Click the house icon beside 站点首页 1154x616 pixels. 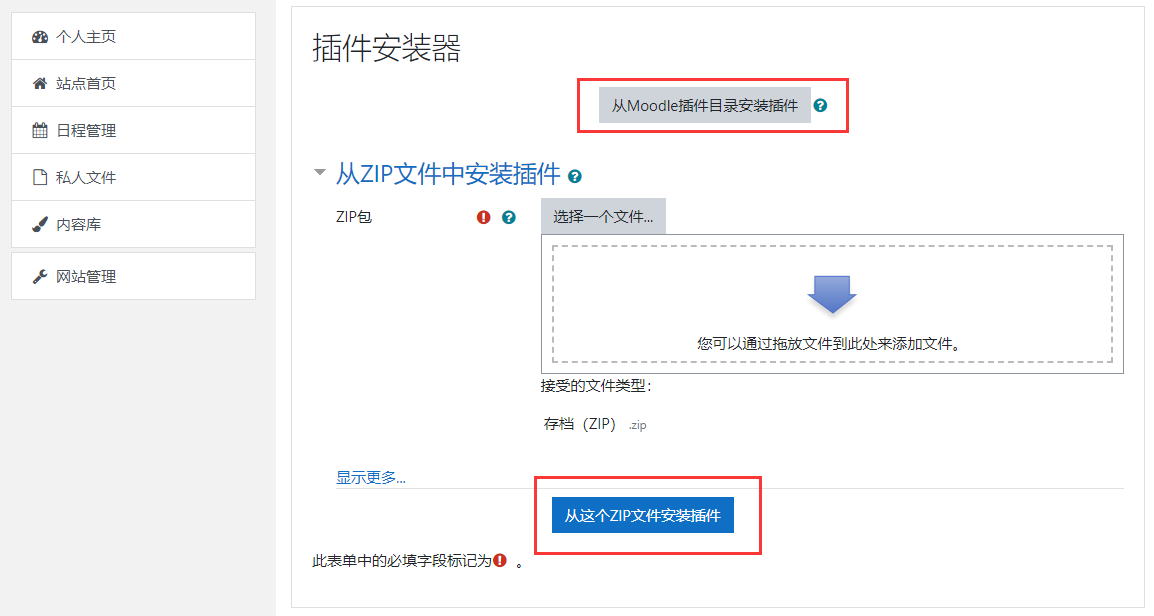click(x=40, y=84)
